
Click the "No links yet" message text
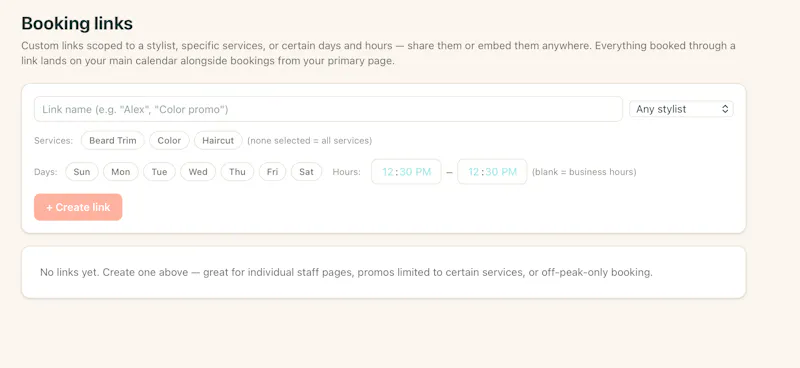click(x=346, y=273)
